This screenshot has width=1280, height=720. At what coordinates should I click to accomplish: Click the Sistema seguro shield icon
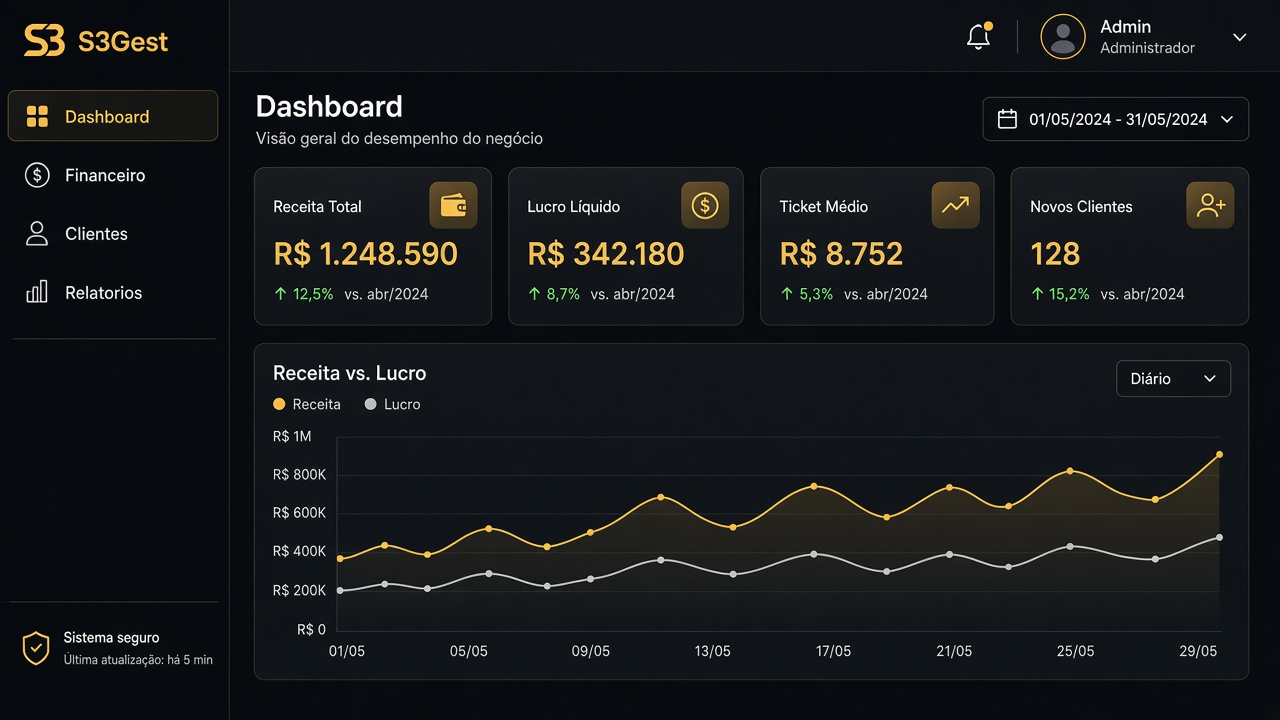coord(36,648)
